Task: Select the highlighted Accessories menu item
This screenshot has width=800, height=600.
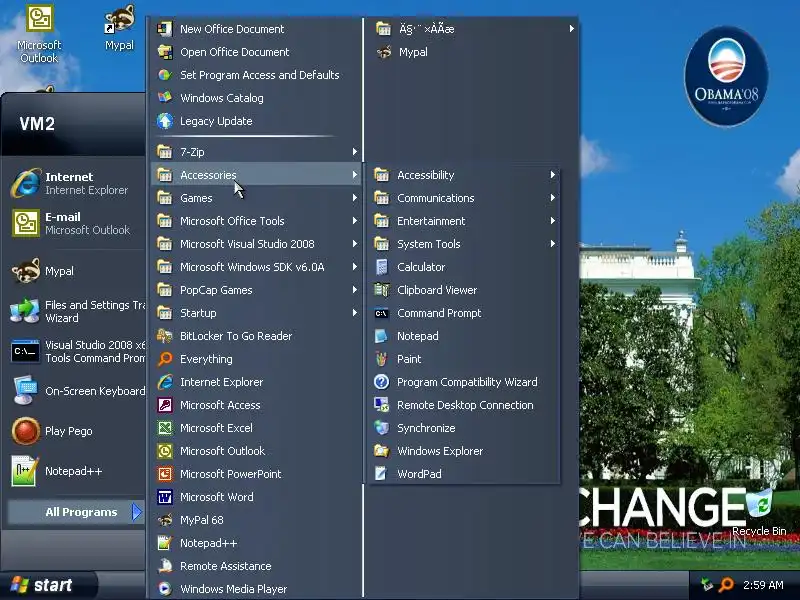Action: pos(256,174)
